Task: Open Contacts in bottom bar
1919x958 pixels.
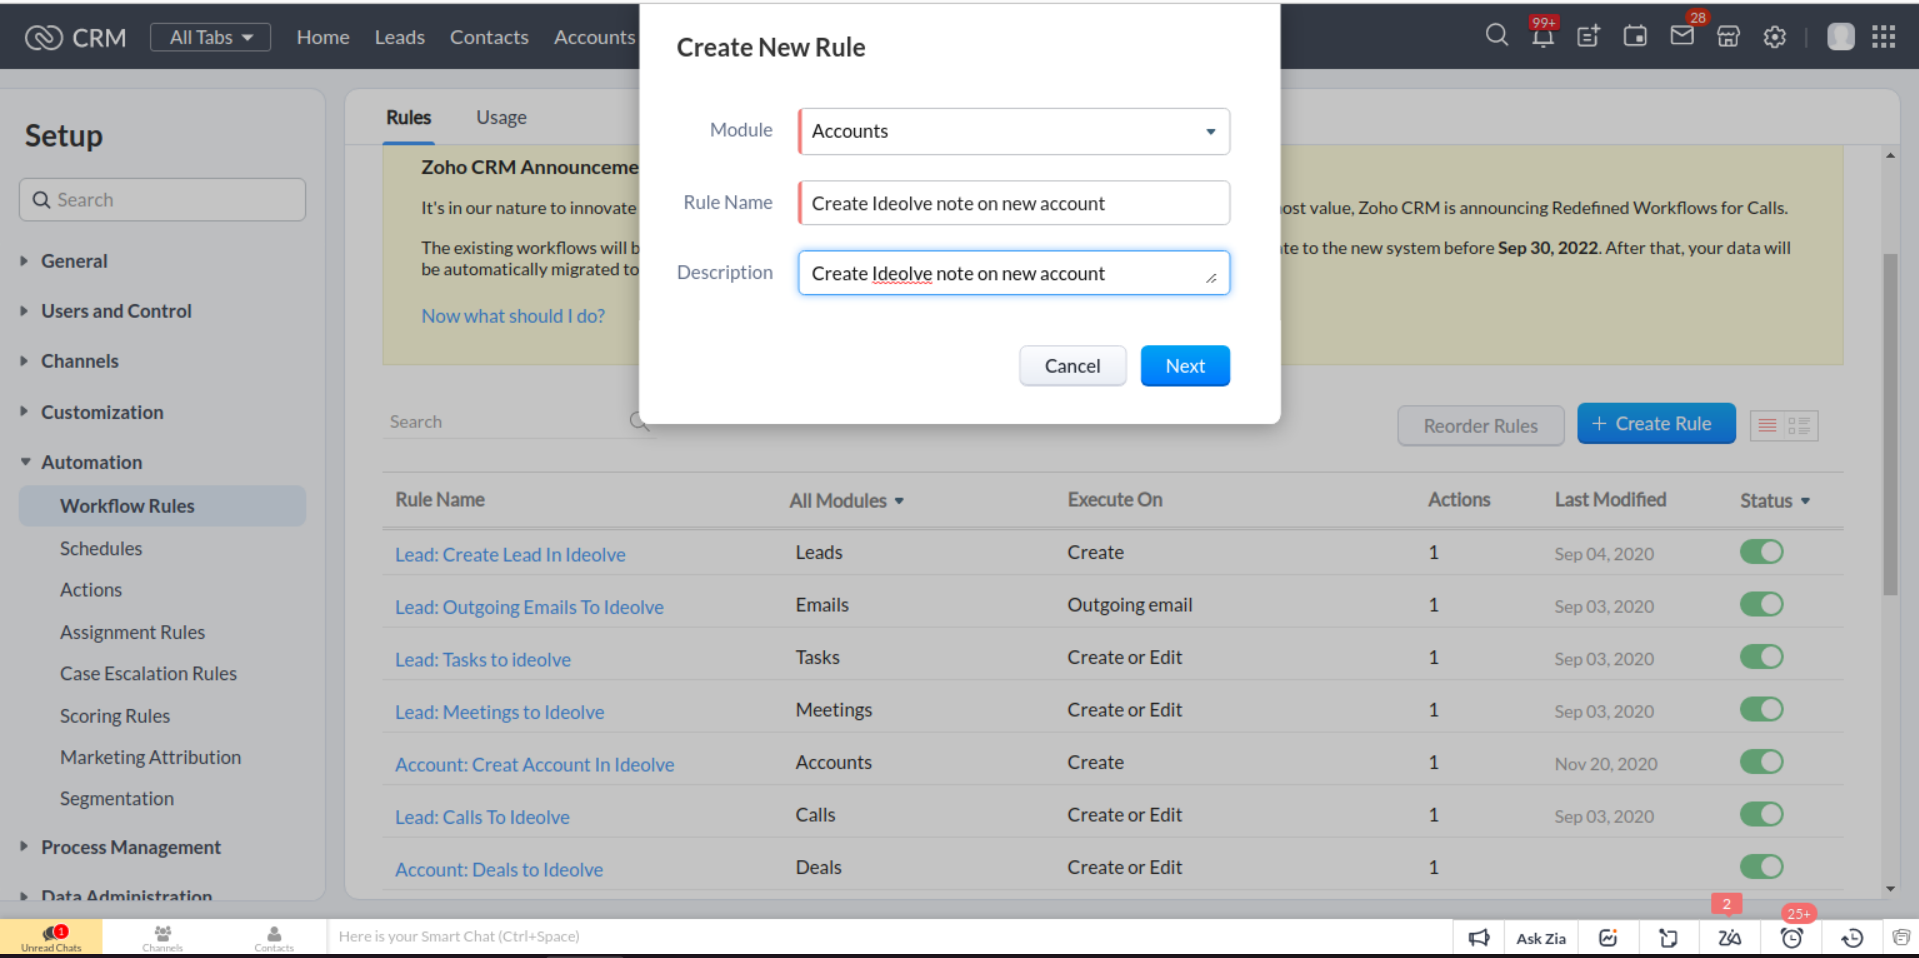Action: click(x=273, y=938)
